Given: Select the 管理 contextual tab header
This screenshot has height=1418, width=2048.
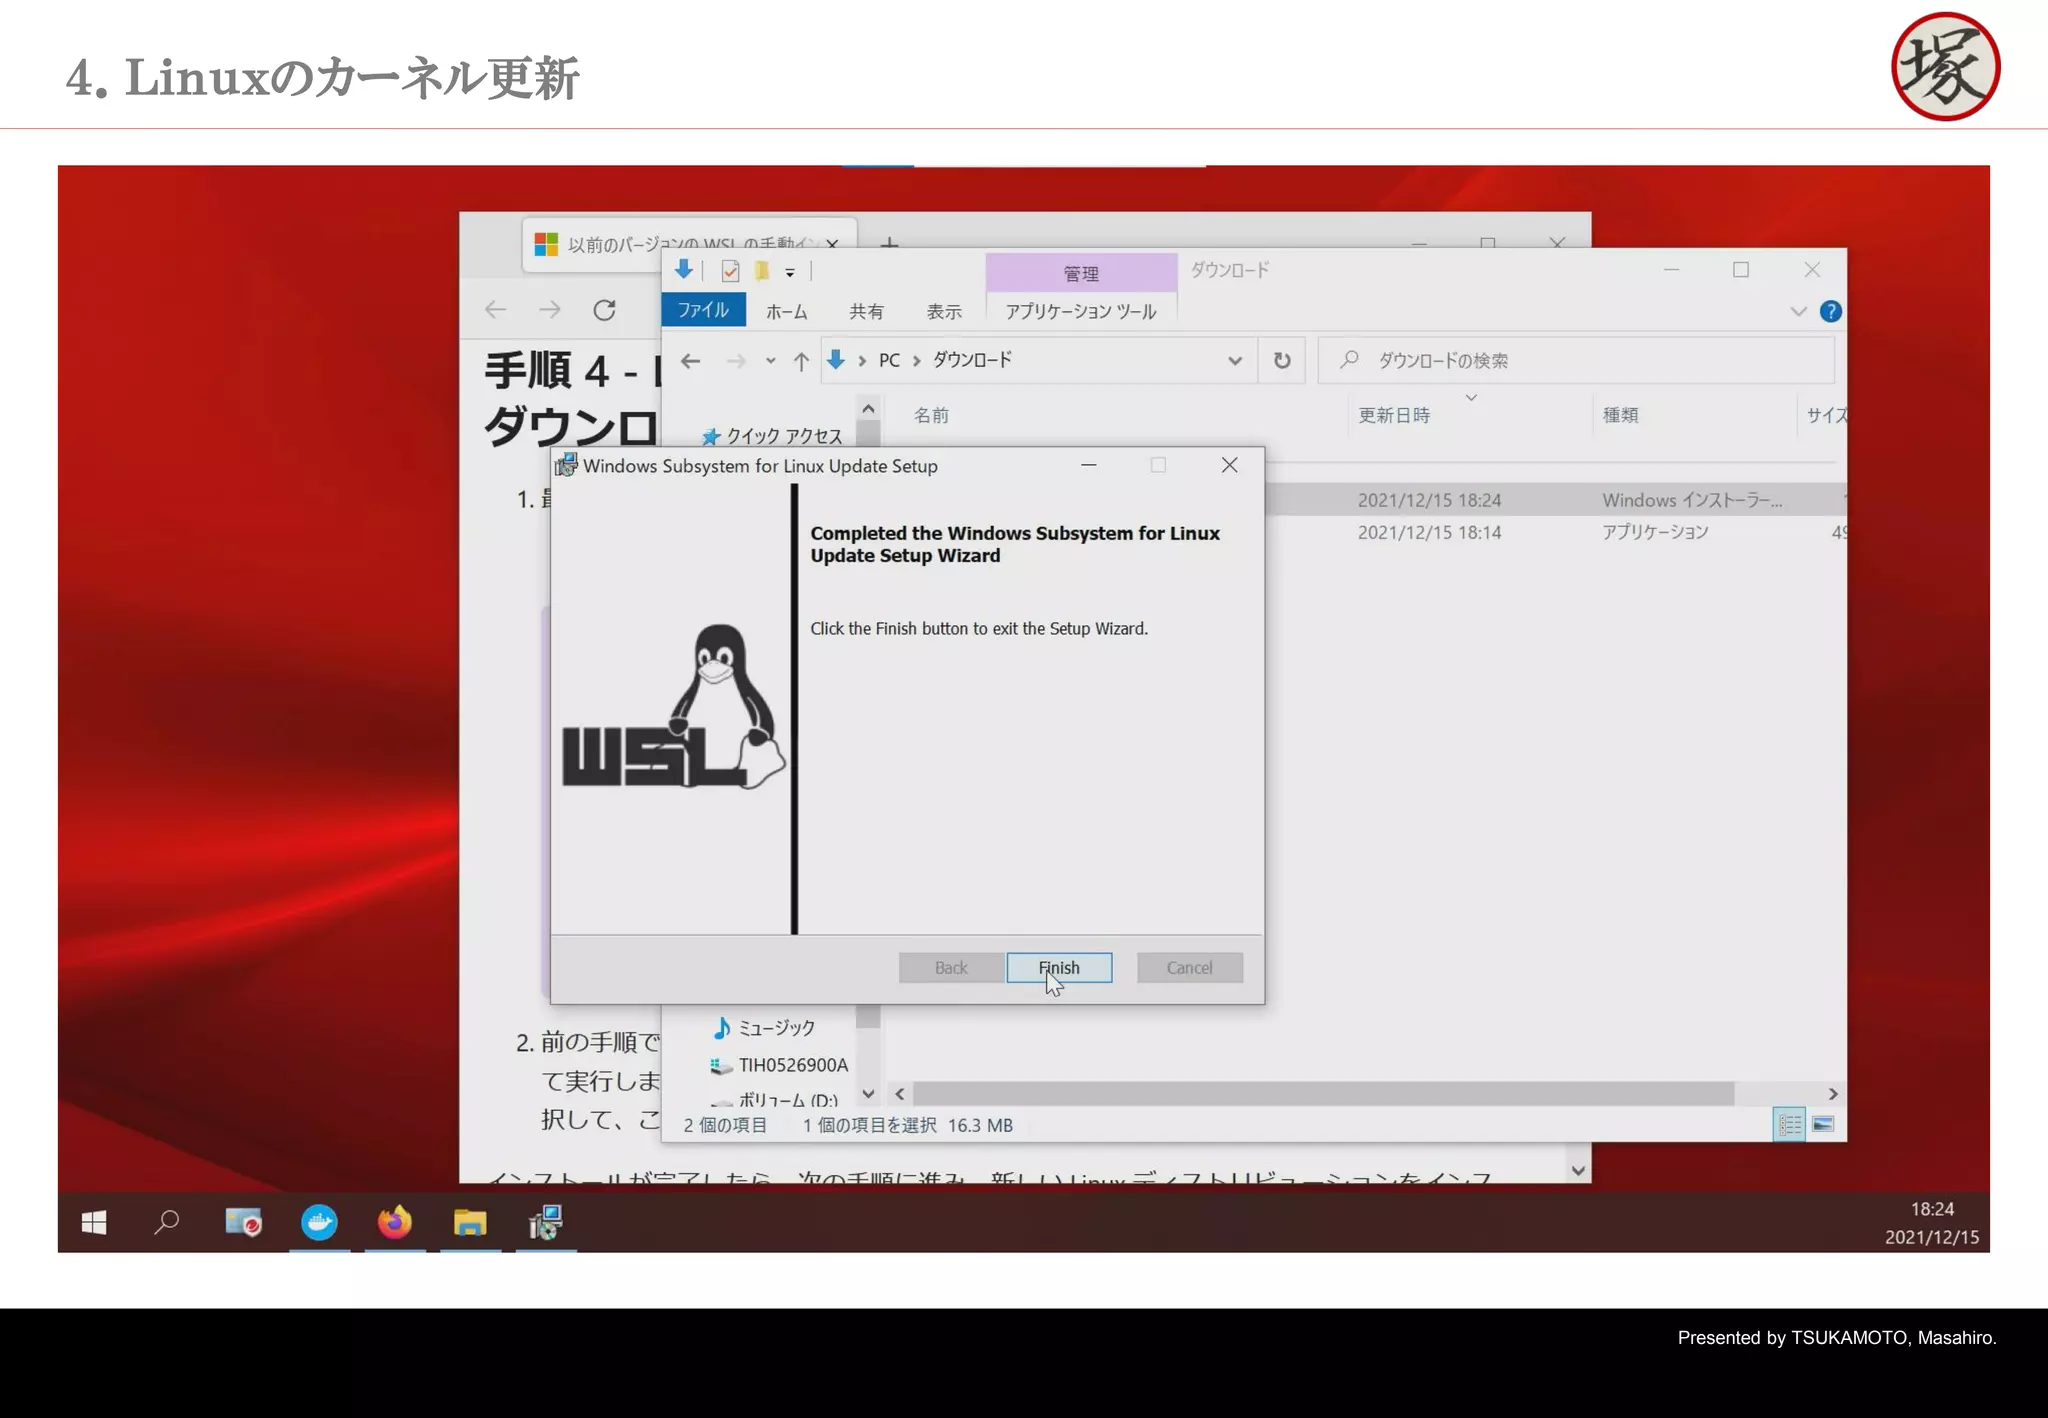Looking at the screenshot, I should (1081, 273).
